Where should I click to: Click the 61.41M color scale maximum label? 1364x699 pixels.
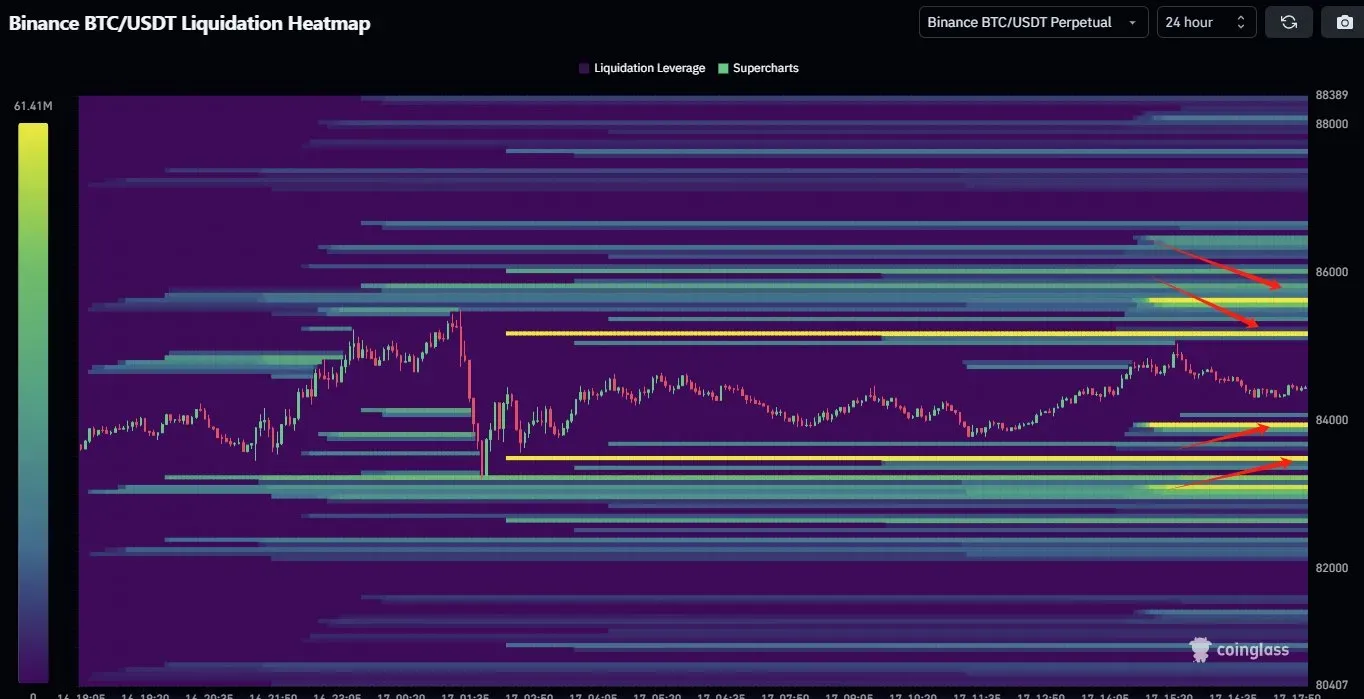(33, 105)
